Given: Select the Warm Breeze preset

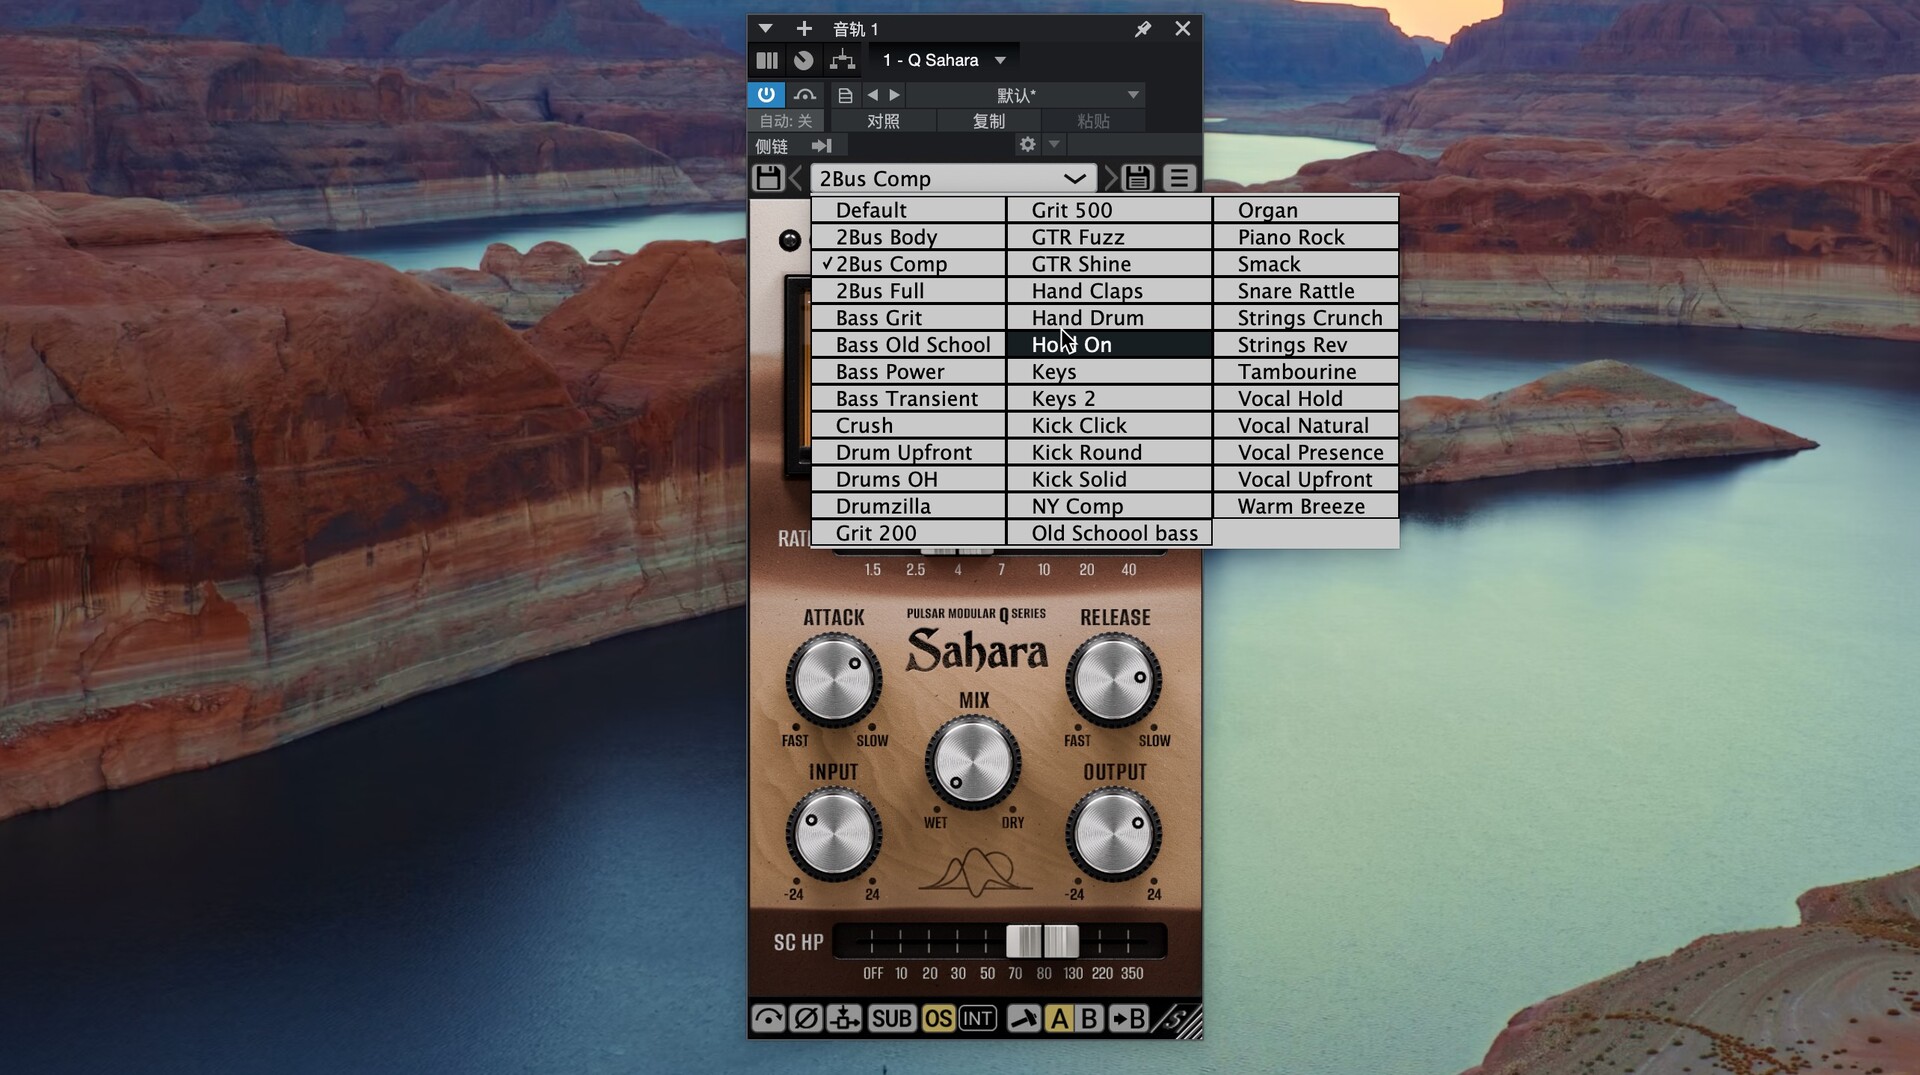Looking at the screenshot, I should 1305,506.
